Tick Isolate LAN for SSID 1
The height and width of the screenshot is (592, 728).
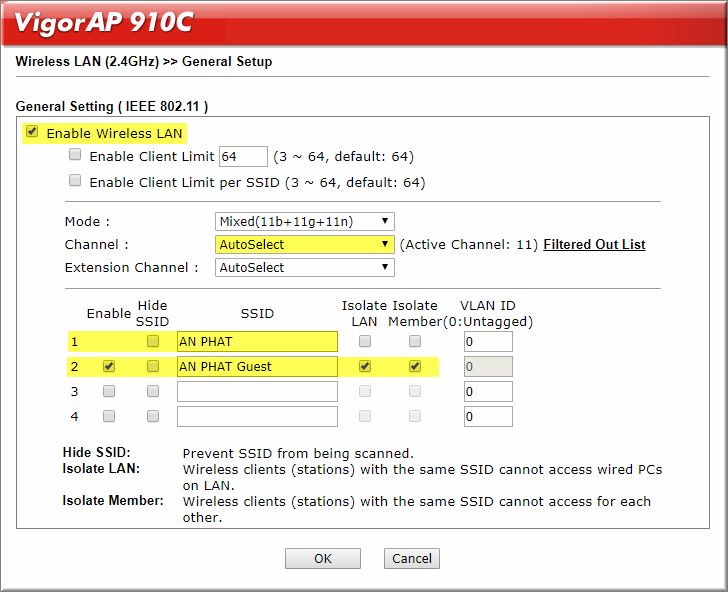click(x=365, y=341)
